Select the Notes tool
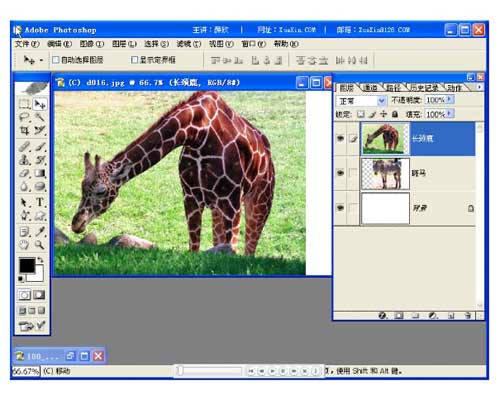The image size is (500, 400). pyautogui.click(x=25, y=231)
